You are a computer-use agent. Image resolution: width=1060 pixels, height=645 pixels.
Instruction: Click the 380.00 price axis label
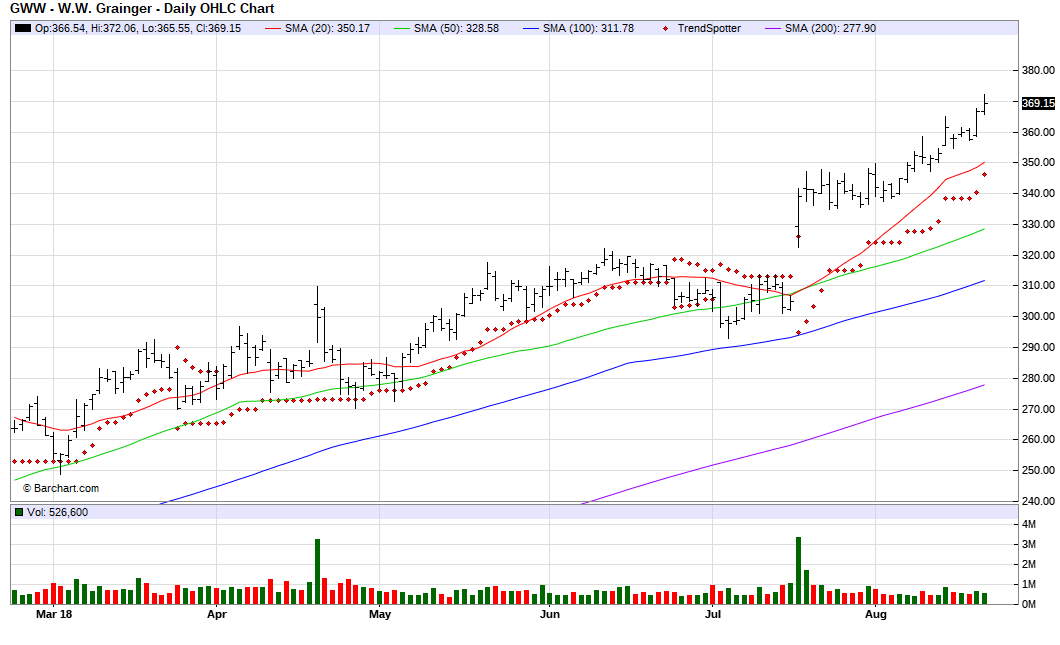1038,70
